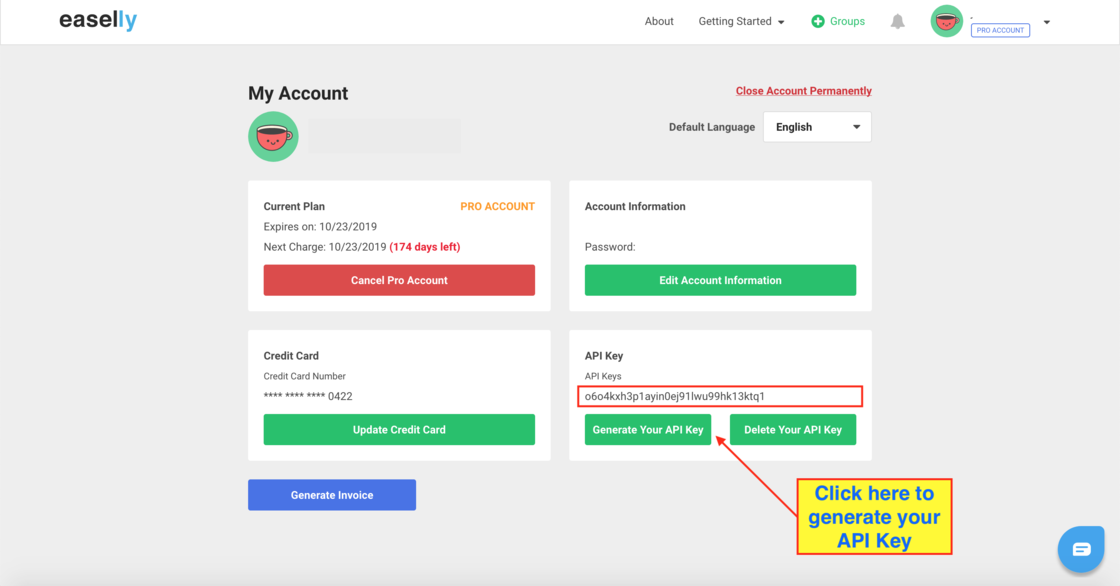The image size is (1120, 586).
Task: Cancel the Pro account
Action: [x=399, y=280]
